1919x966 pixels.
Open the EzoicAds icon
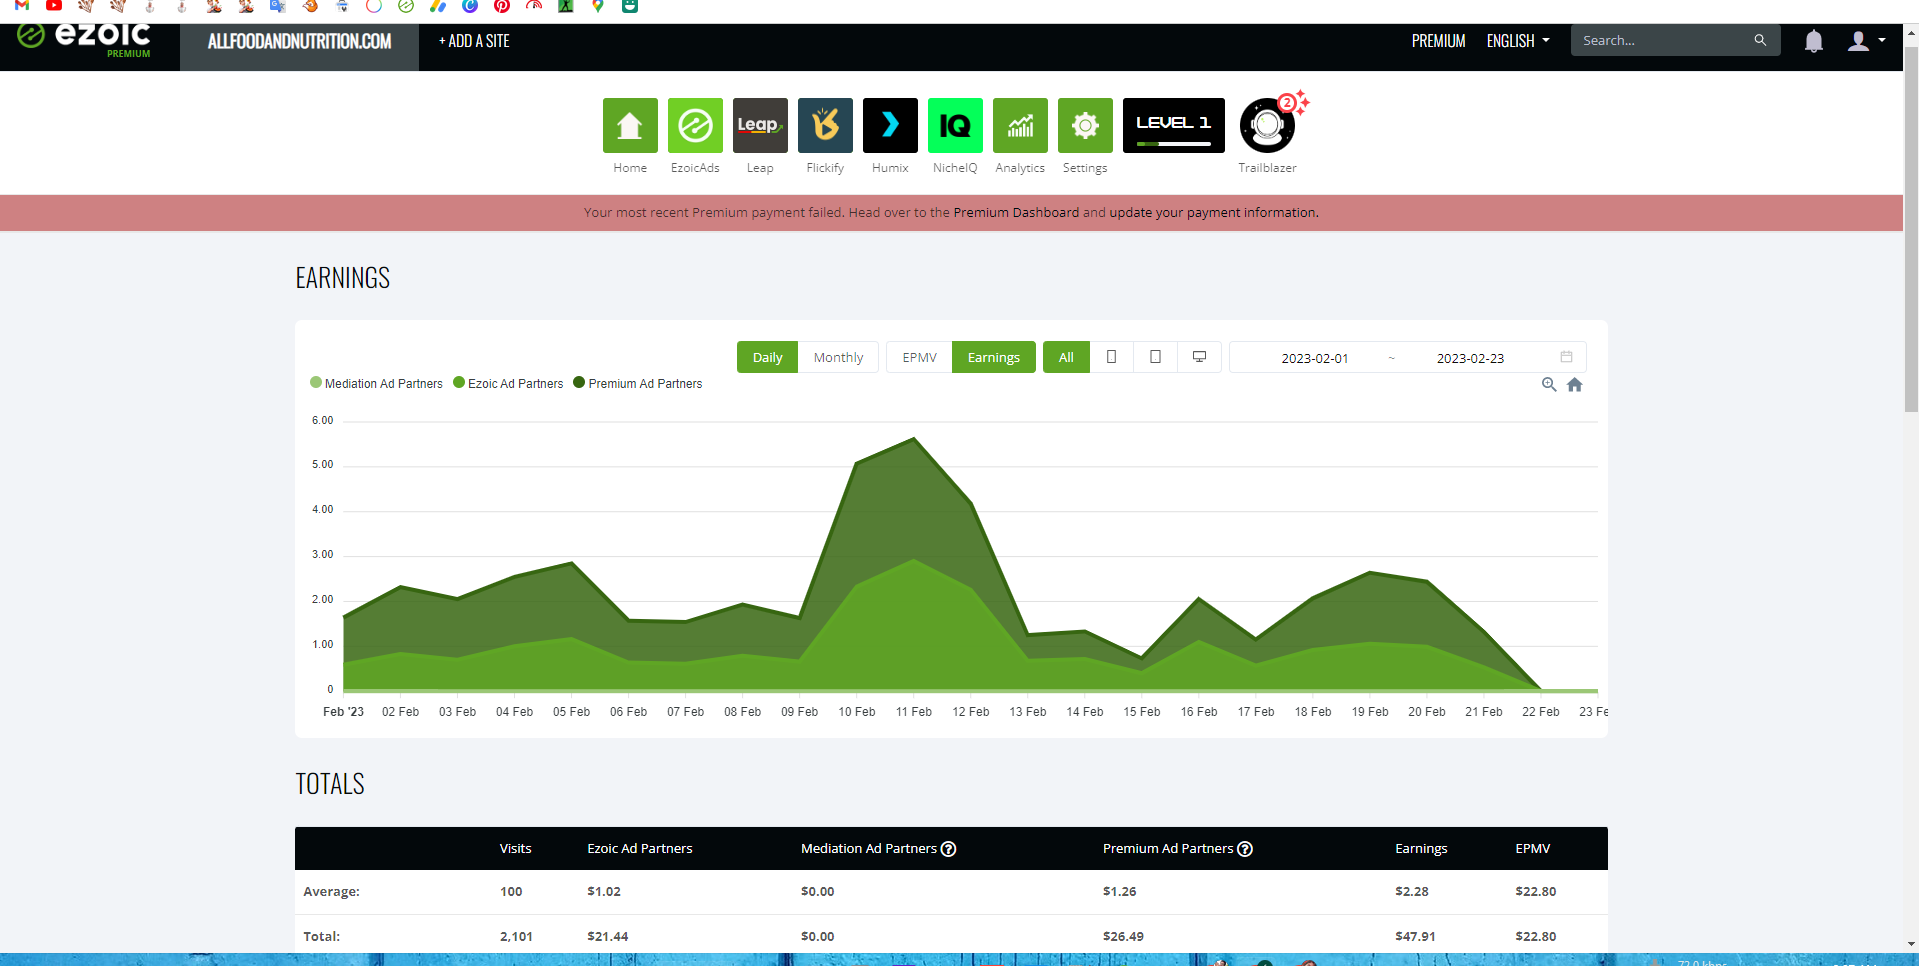[695, 125]
